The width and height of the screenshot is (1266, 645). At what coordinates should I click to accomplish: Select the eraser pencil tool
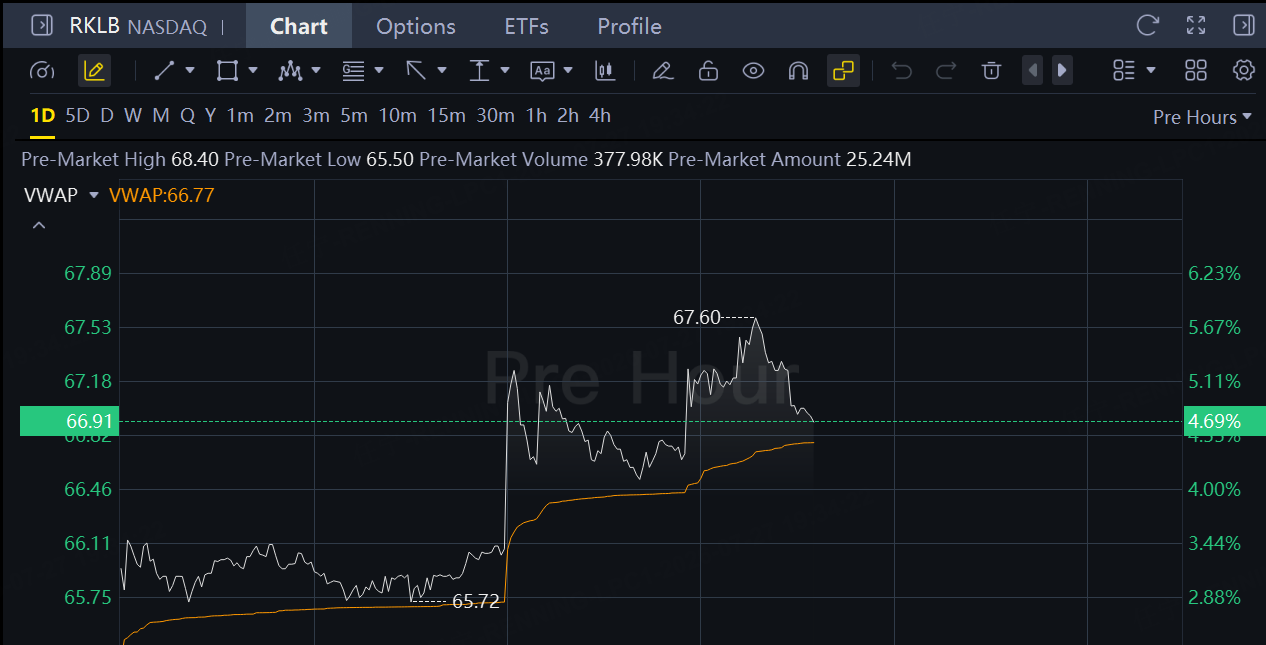point(661,70)
